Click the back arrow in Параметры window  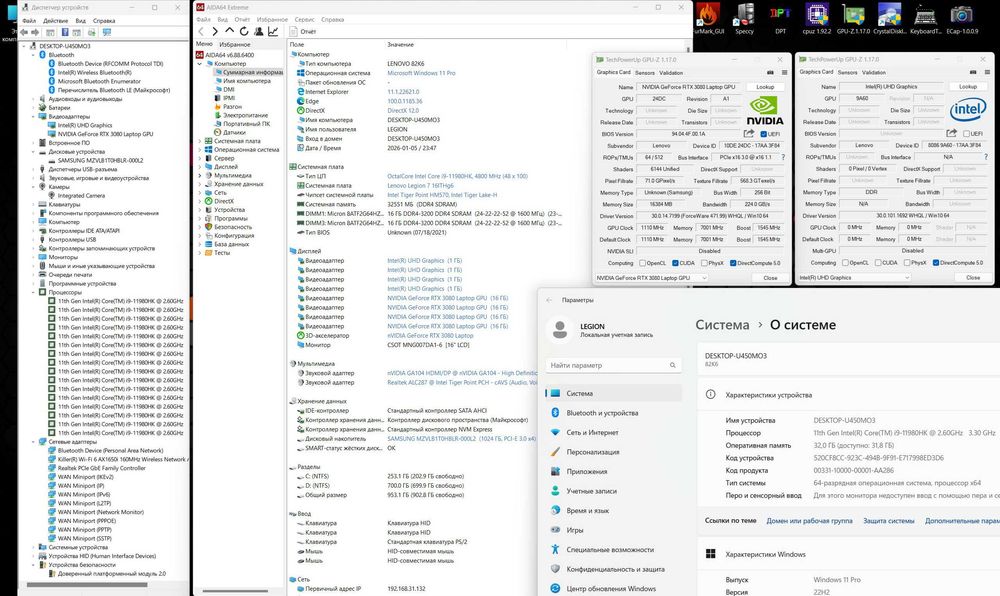[x=549, y=300]
